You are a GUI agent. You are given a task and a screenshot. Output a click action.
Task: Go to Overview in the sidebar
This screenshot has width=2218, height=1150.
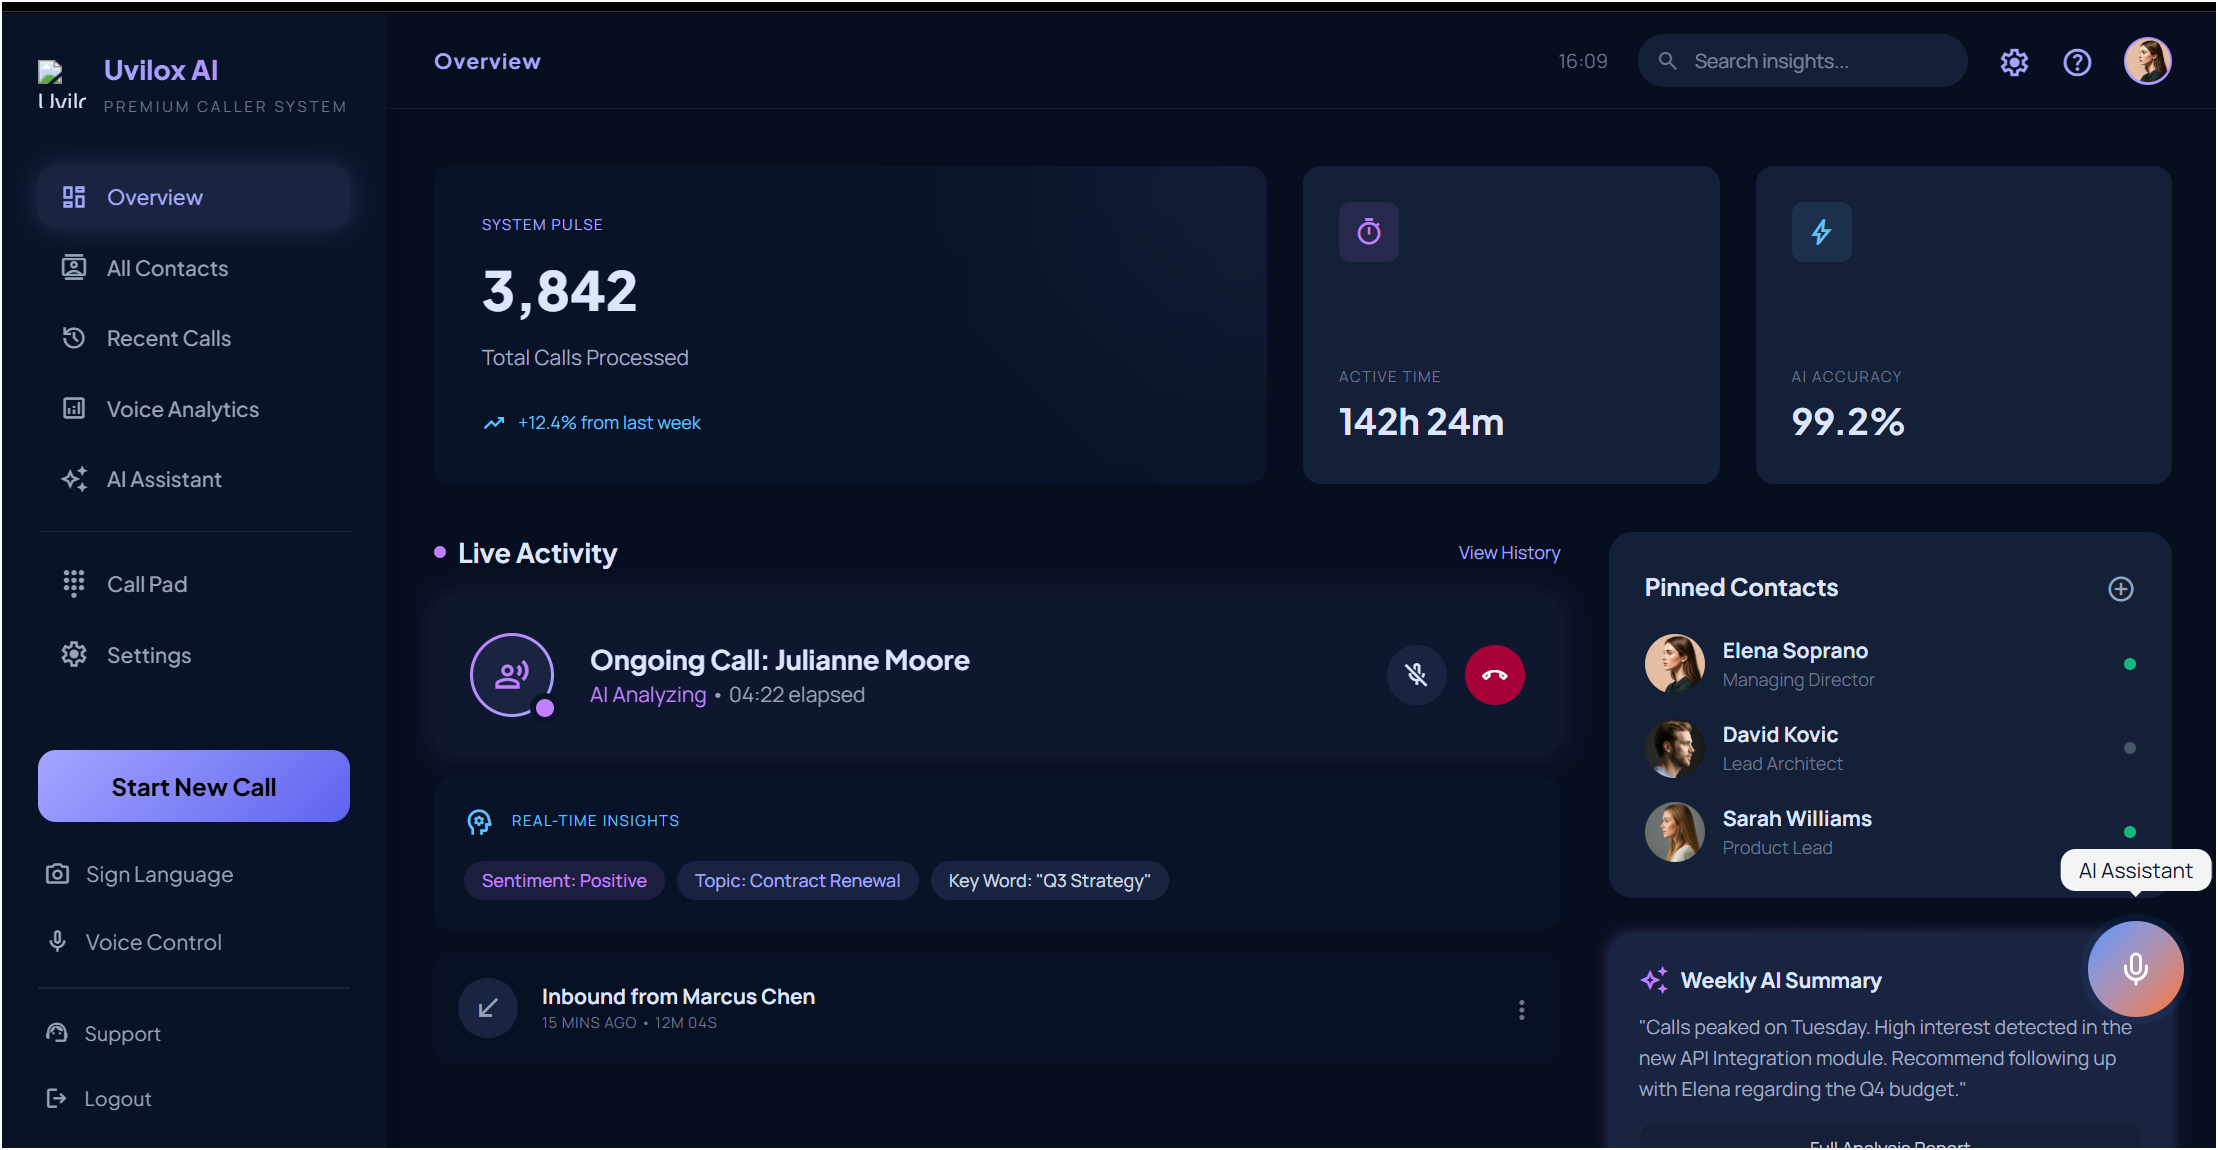(194, 197)
